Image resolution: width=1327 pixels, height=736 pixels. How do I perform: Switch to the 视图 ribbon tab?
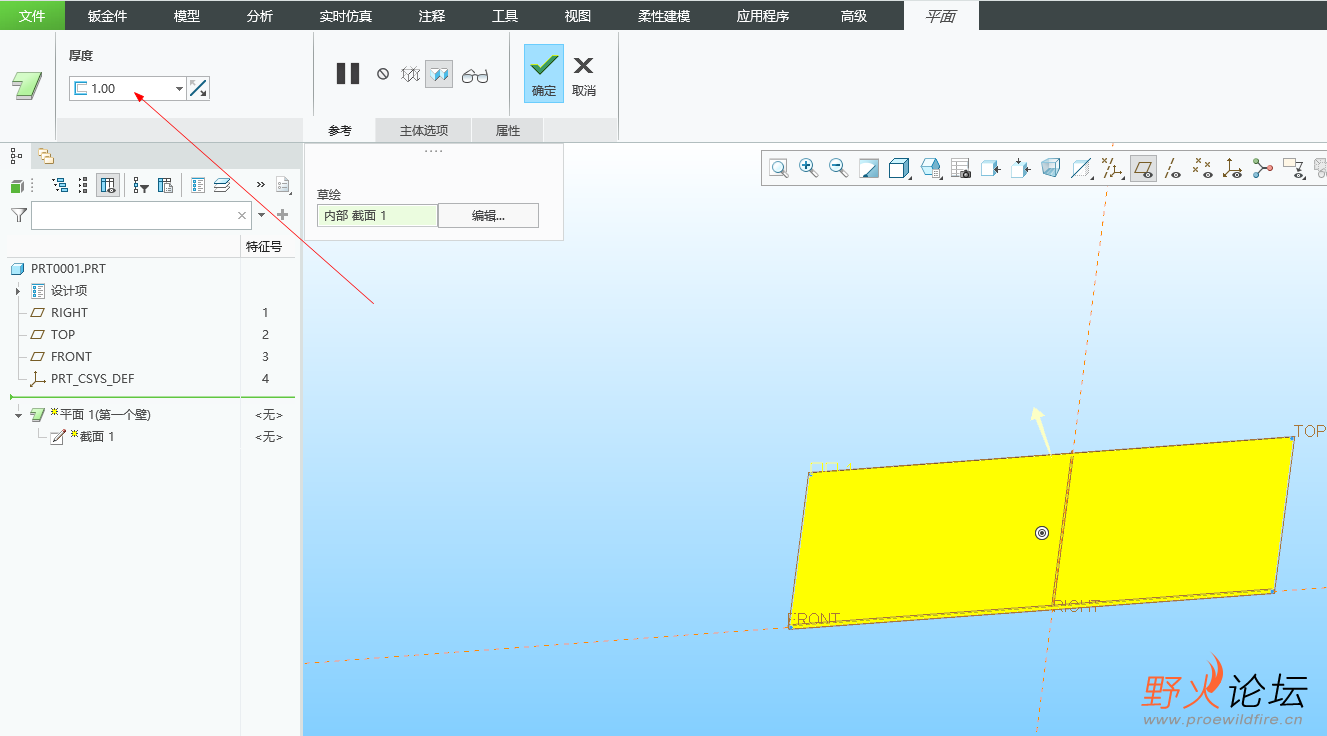[x=578, y=16]
